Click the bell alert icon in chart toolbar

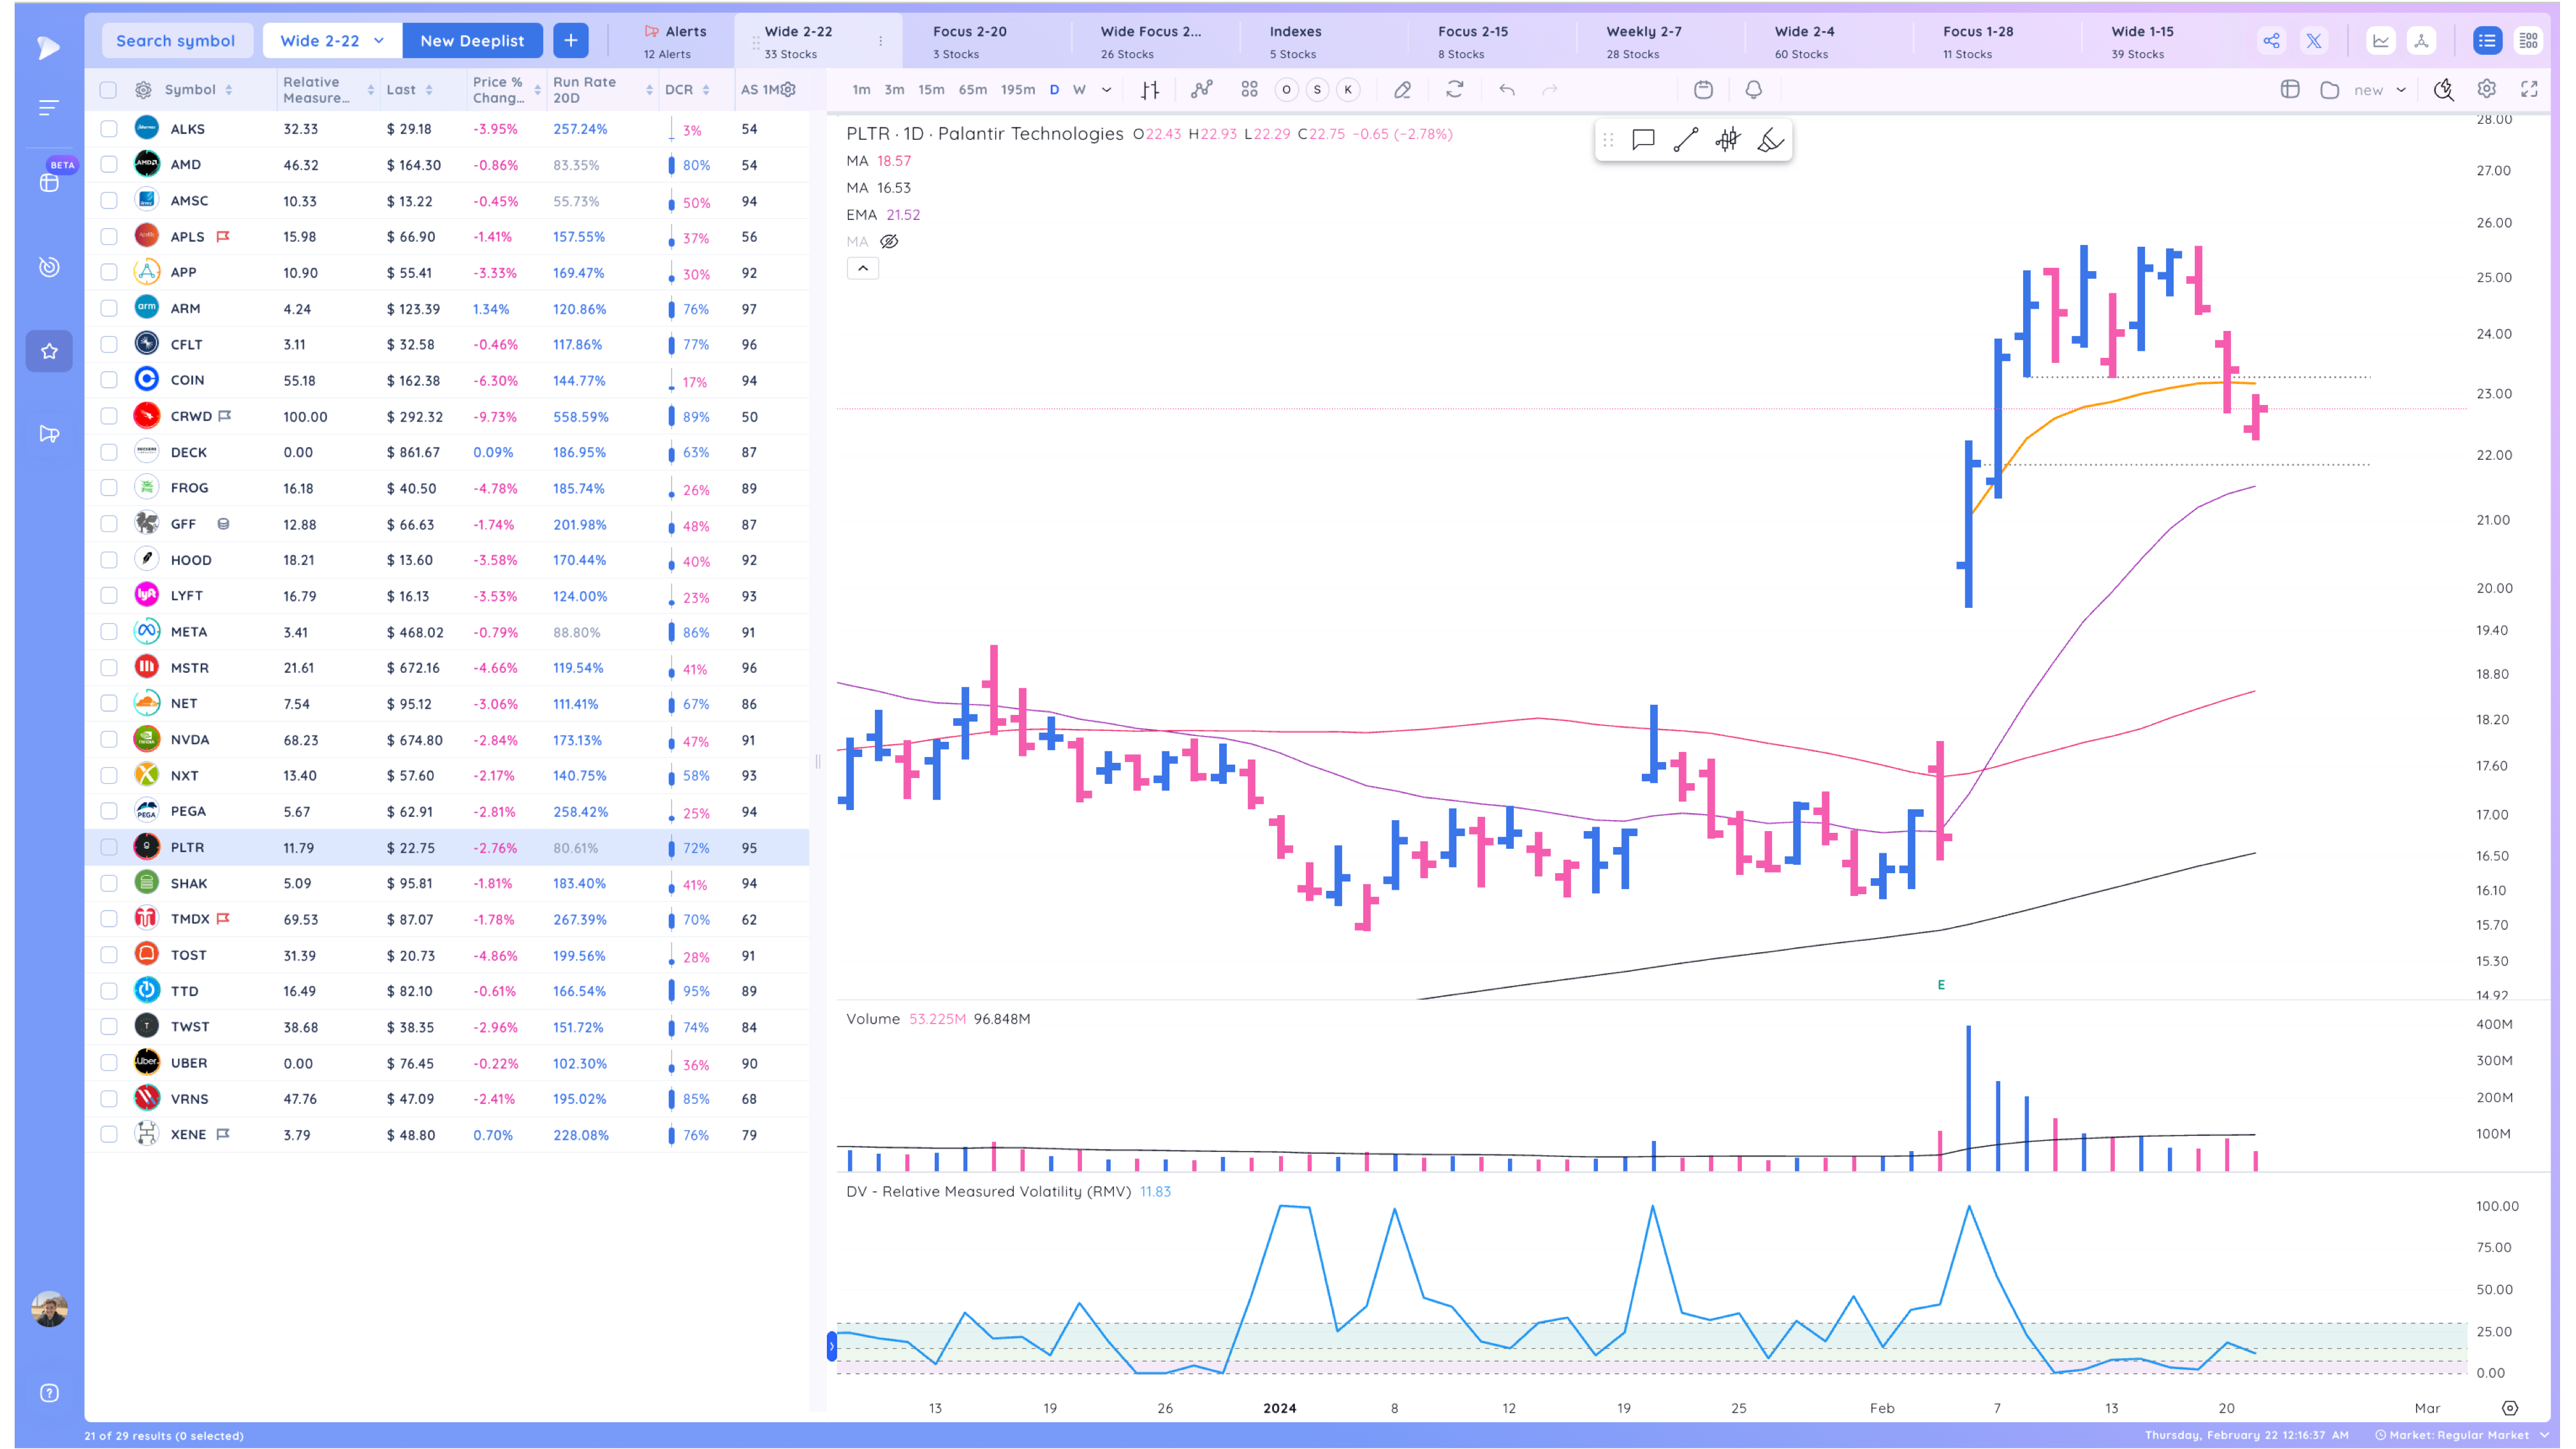[x=1753, y=89]
